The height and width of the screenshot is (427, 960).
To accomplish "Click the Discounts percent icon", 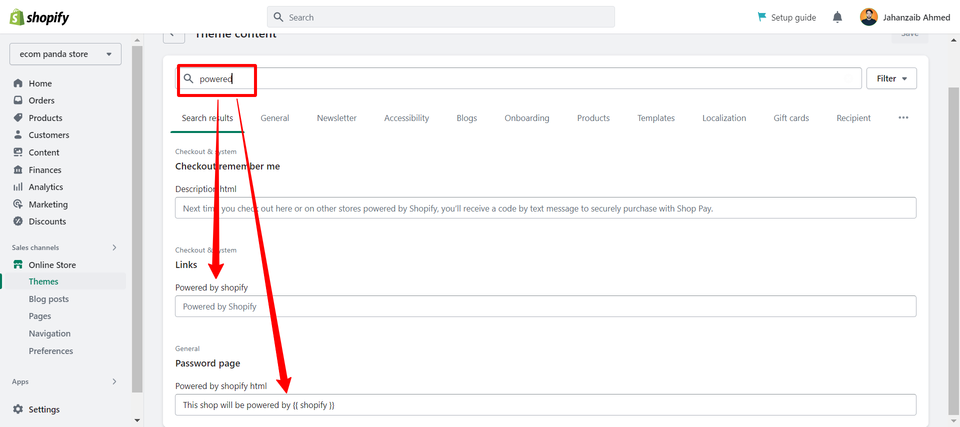I will click(x=18, y=222).
